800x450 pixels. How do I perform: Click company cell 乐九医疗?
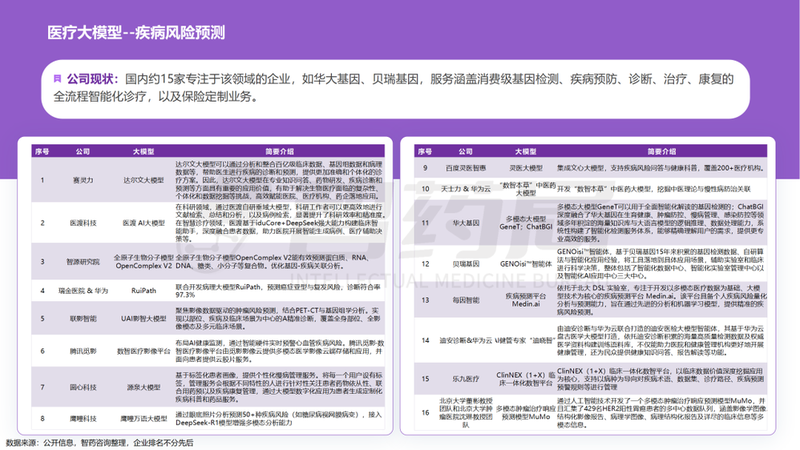pos(465,379)
